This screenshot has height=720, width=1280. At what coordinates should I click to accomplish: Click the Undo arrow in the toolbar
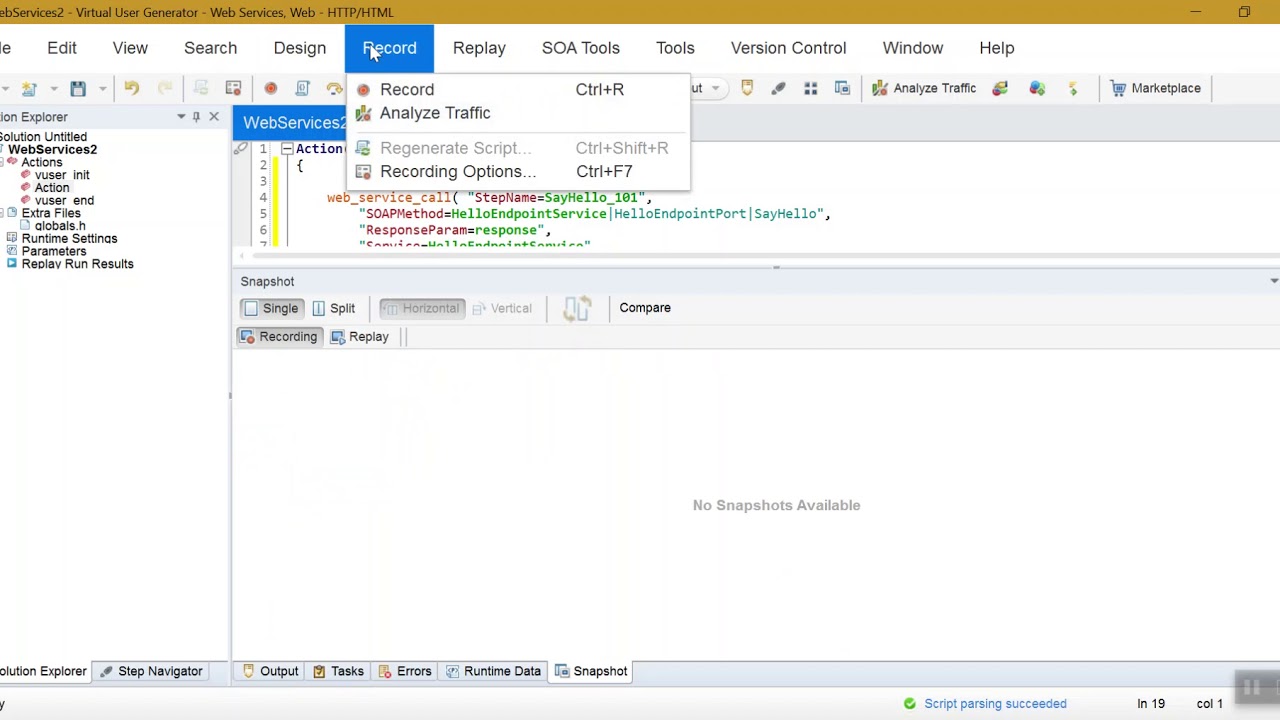pyautogui.click(x=131, y=88)
